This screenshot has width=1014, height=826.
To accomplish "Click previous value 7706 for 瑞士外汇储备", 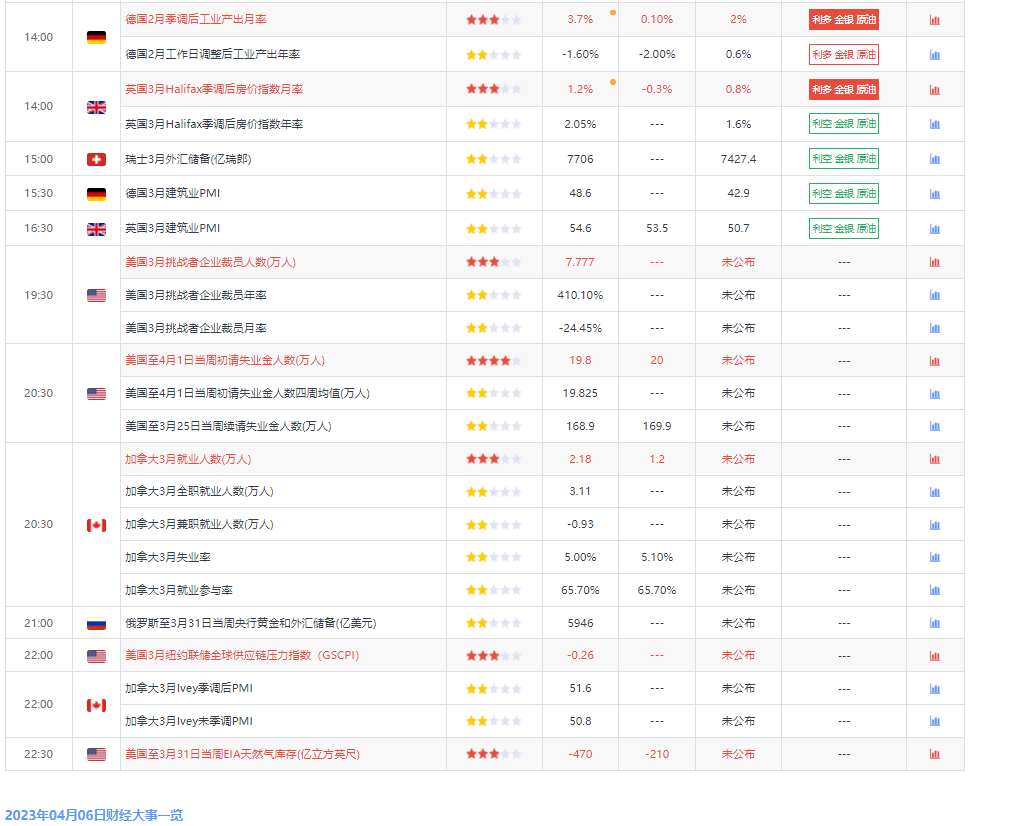I will tap(580, 159).
